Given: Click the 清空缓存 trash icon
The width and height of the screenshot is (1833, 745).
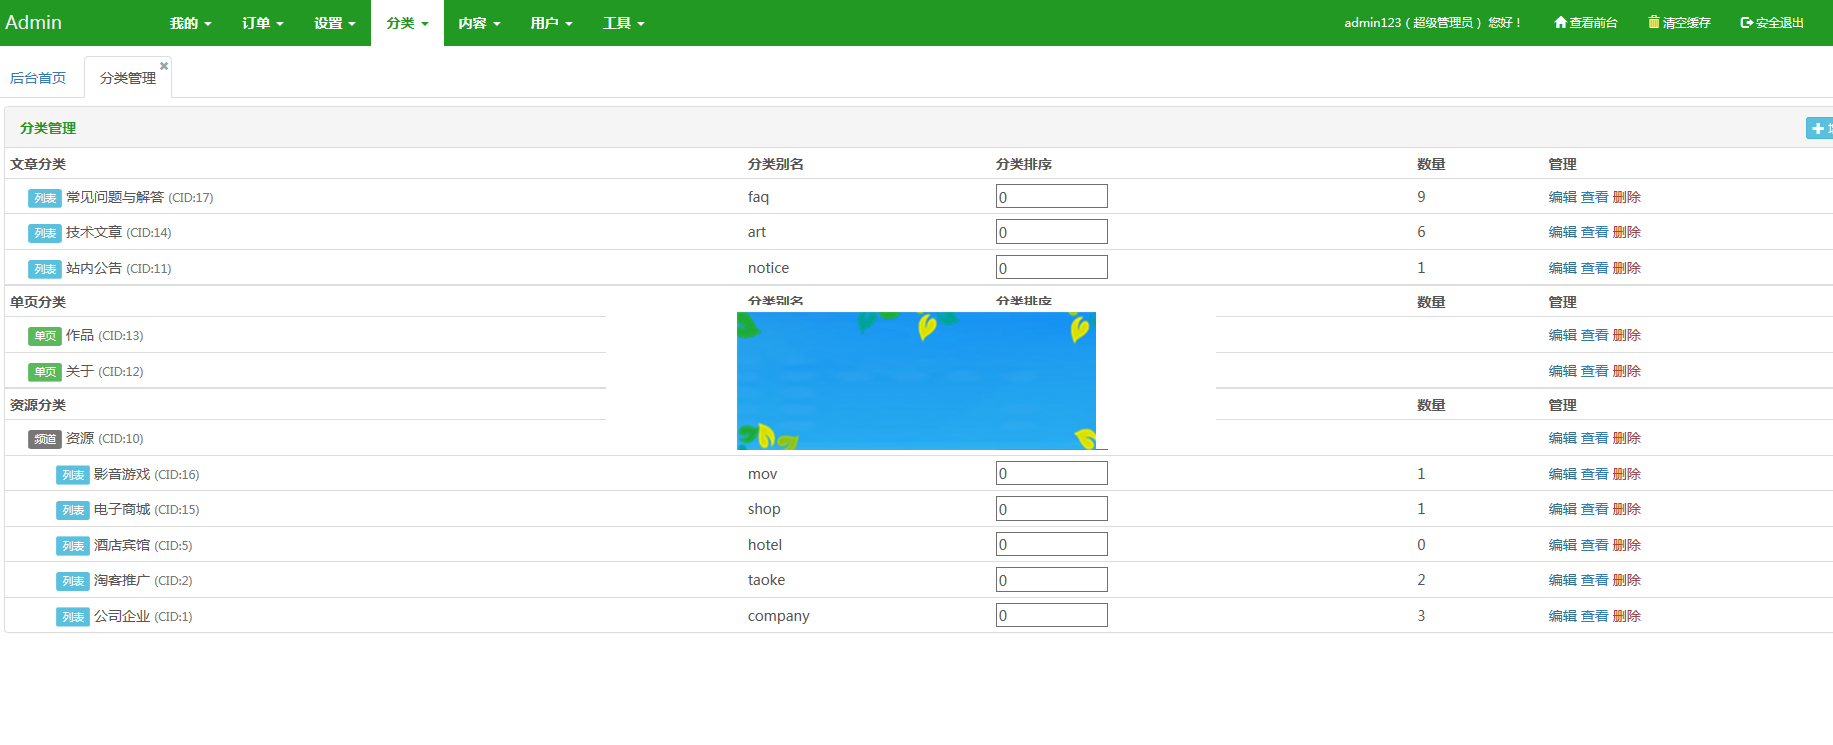Looking at the screenshot, I should [x=1654, y=22].
